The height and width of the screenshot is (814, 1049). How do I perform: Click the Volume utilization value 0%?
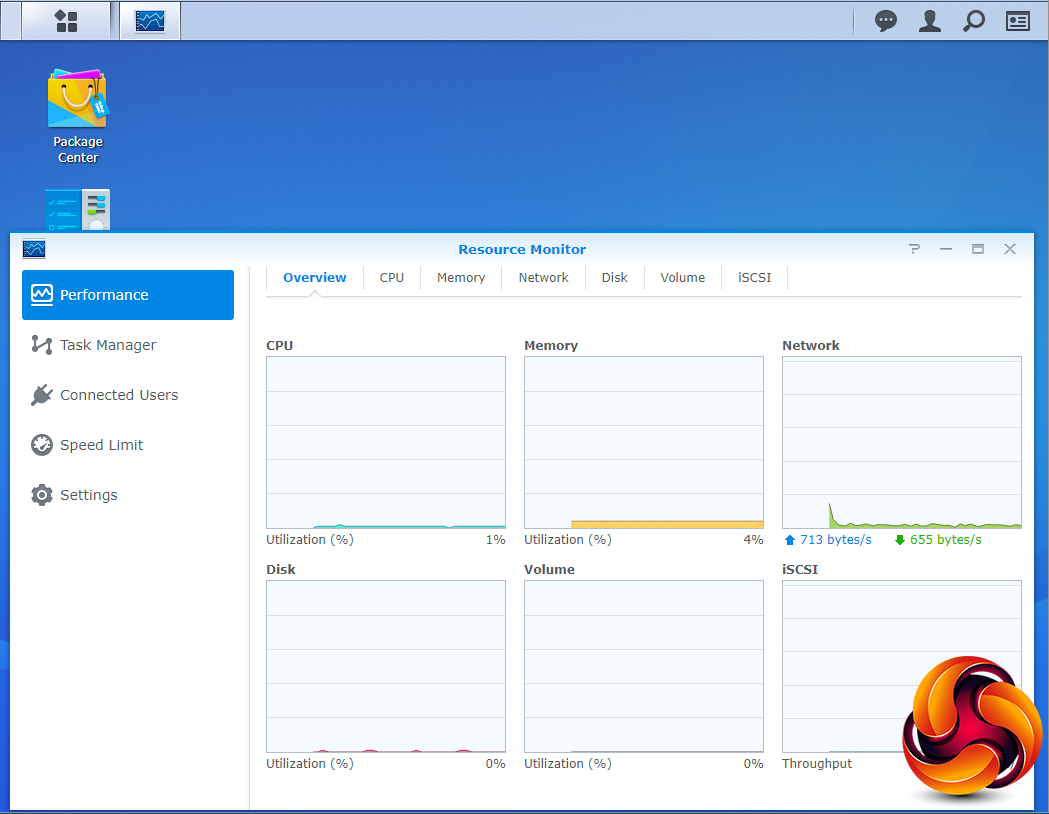point(753,764)
